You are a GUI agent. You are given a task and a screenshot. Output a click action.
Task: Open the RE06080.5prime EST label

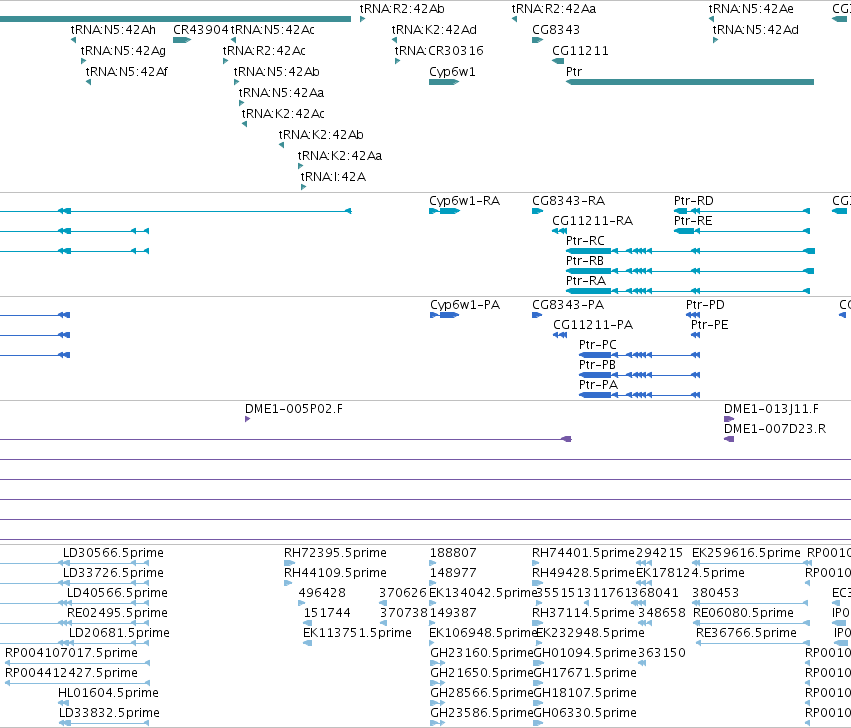(x=743, y=613)
